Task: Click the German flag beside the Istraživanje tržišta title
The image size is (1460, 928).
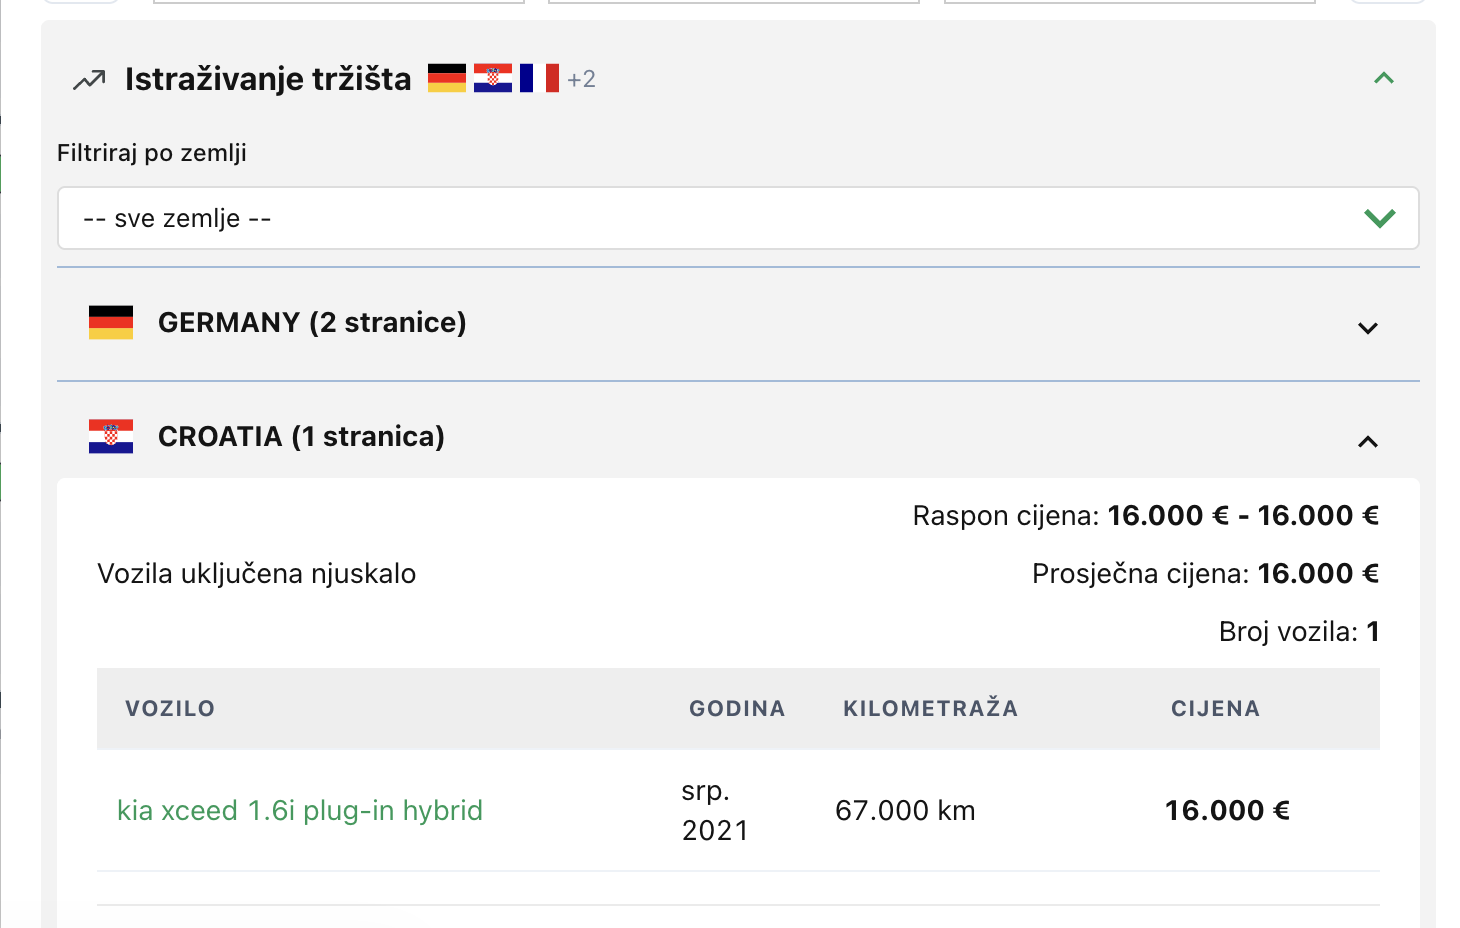Action: point(446,78)
